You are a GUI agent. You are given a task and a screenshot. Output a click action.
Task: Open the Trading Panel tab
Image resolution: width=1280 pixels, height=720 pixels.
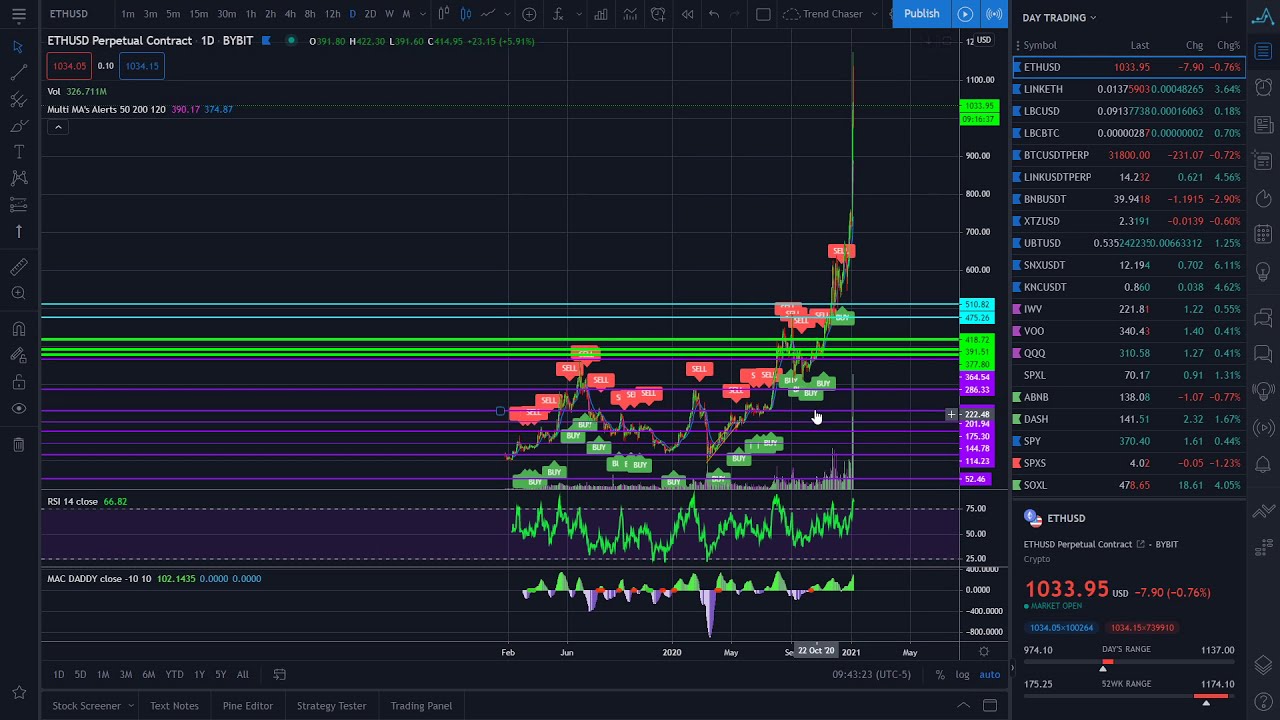tap(421, 706)
